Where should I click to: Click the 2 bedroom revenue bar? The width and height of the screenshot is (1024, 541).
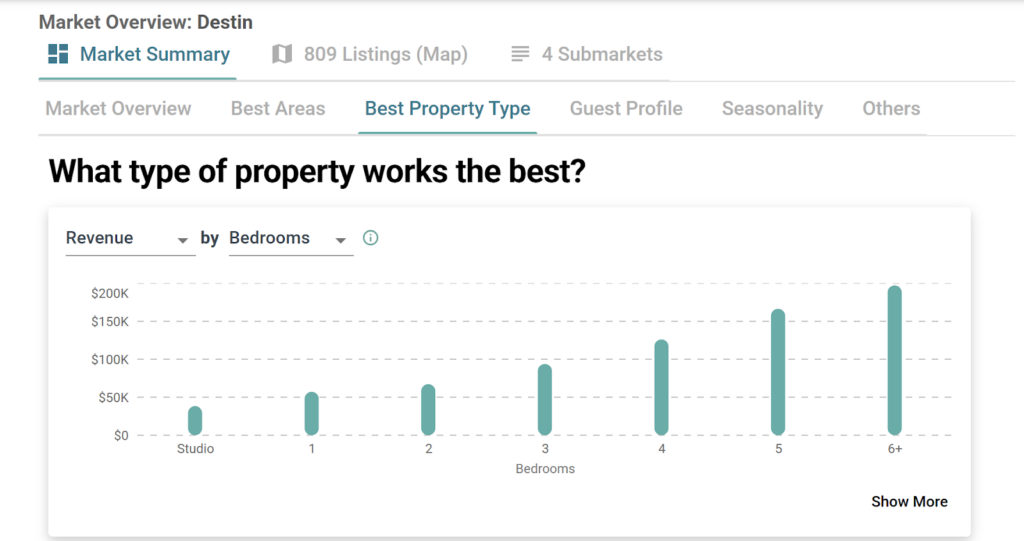(428, 409)
